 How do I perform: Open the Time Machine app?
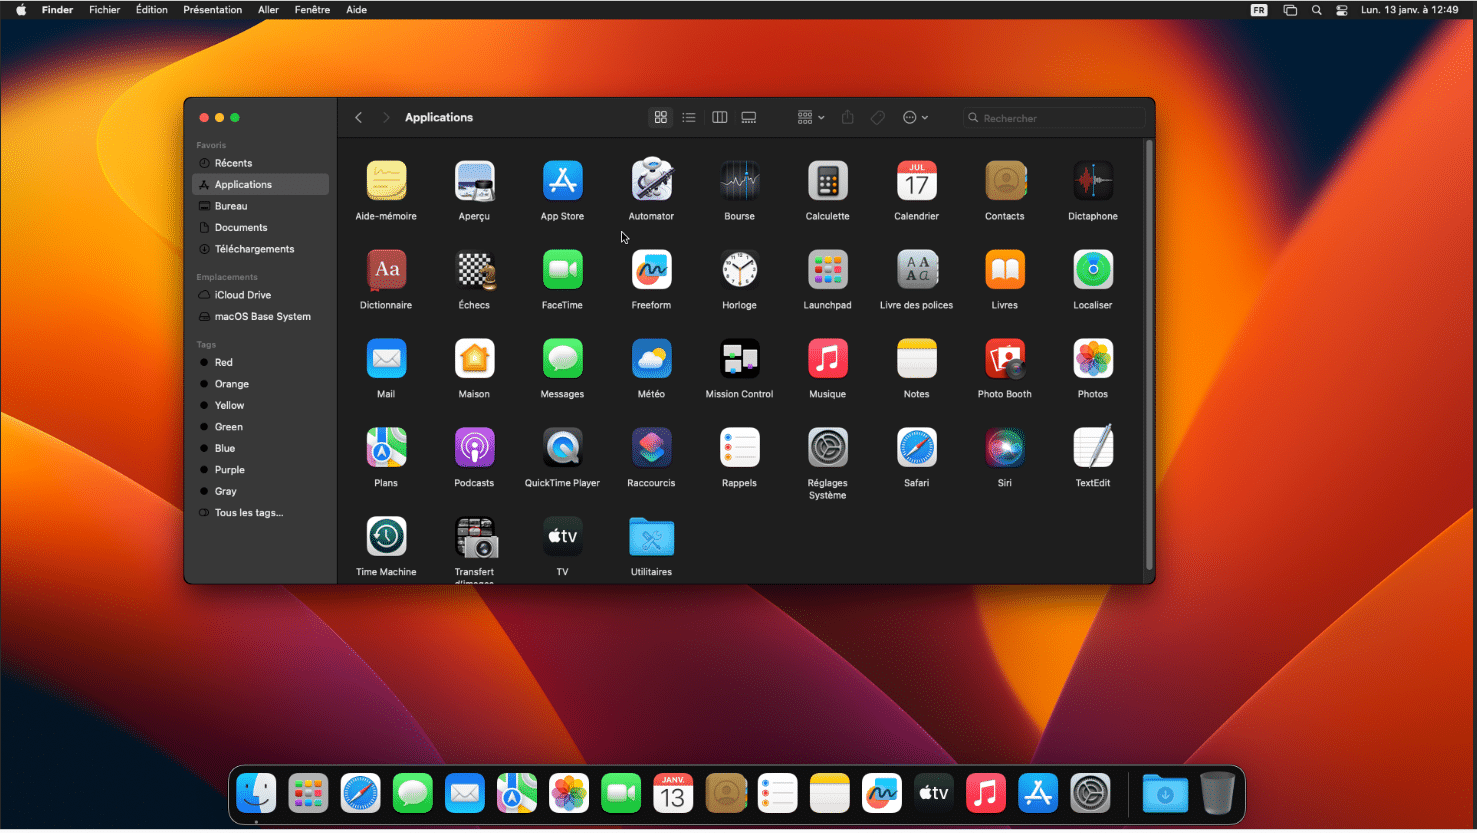coord(386,535)
